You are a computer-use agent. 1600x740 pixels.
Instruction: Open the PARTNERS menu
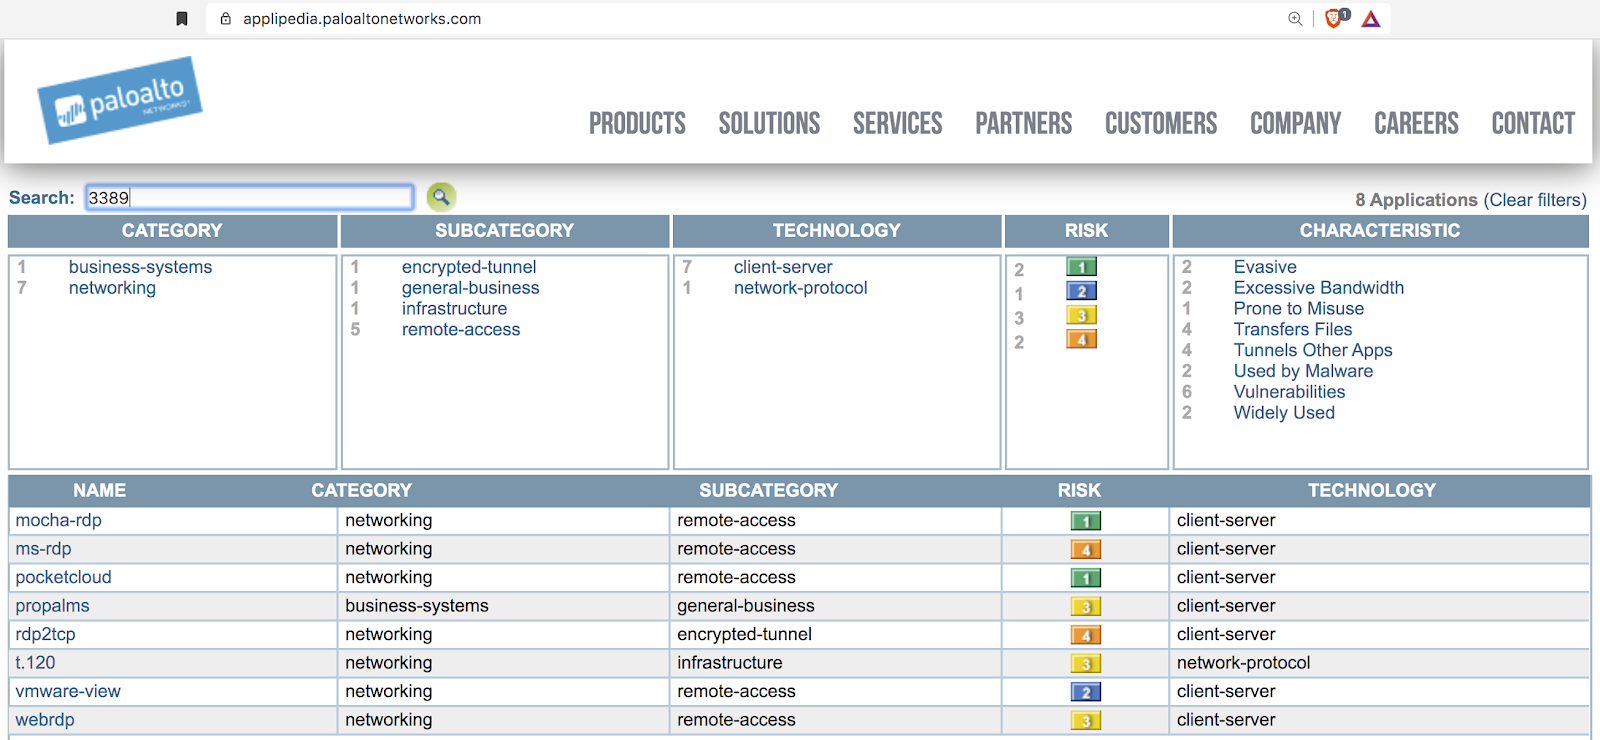[x=1024, y=123]
